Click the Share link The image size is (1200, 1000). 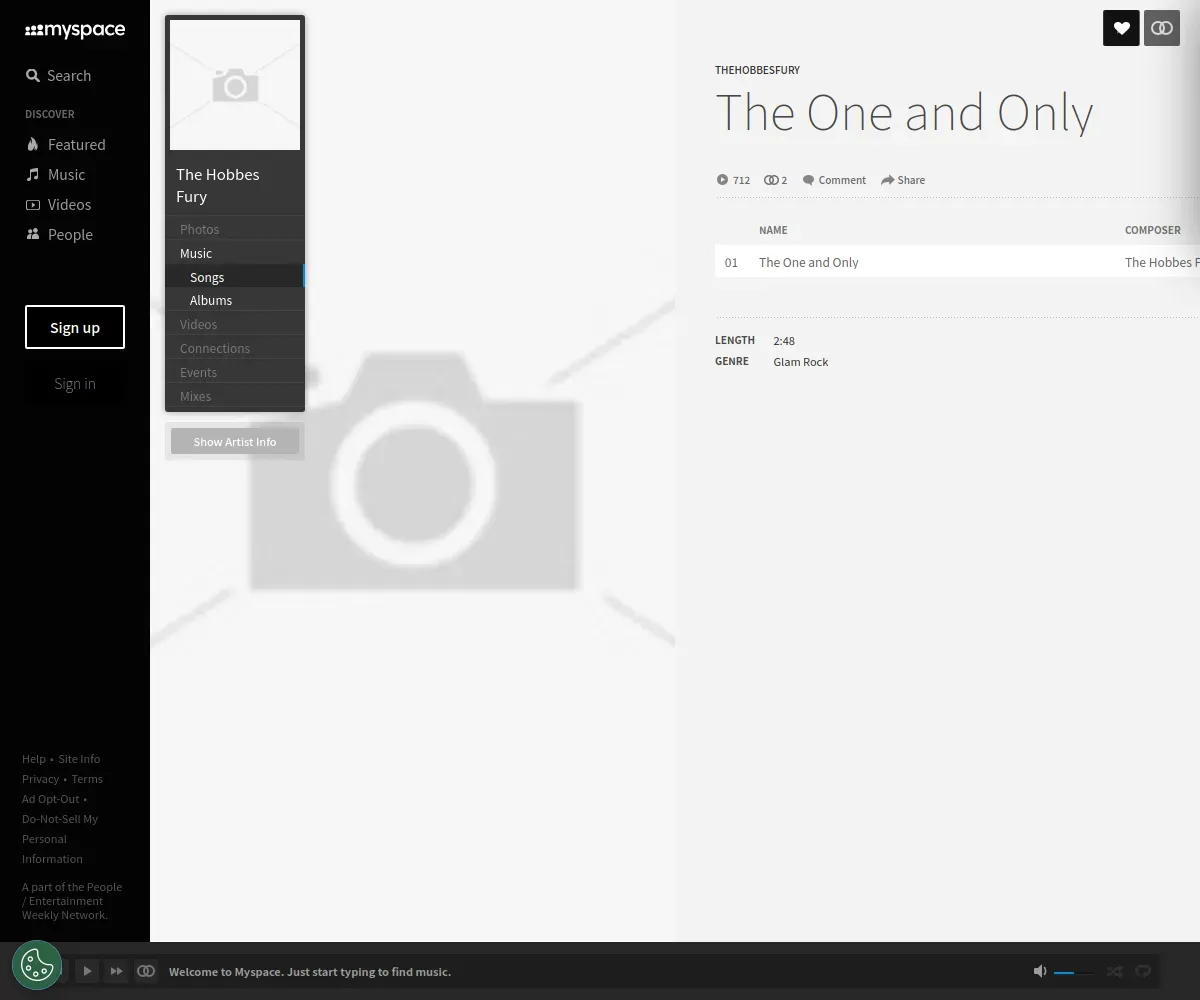tap(903, 180)
